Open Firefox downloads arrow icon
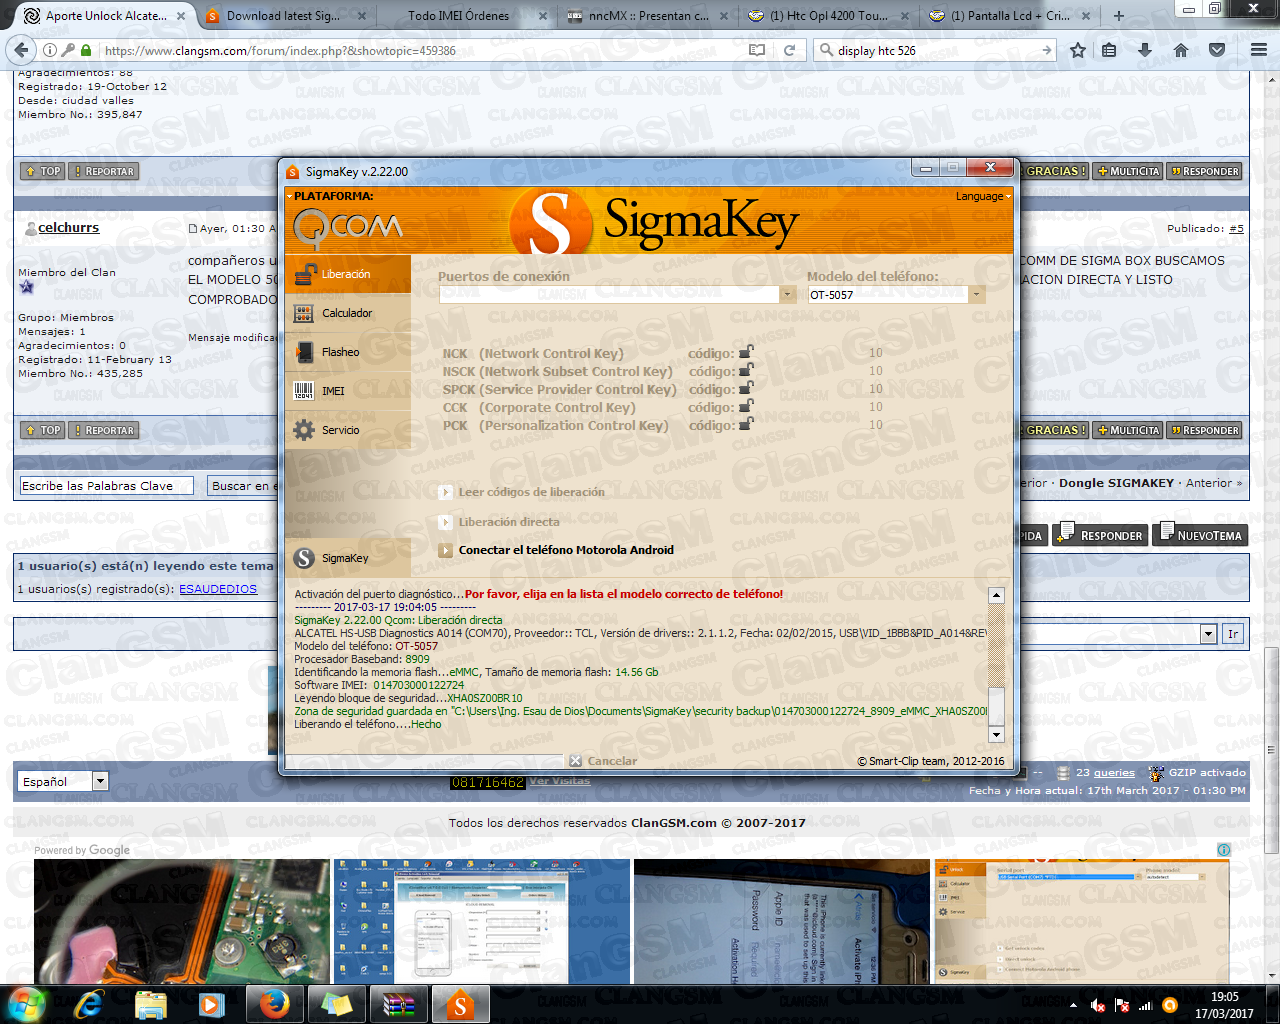 (x=1145, y=50)
